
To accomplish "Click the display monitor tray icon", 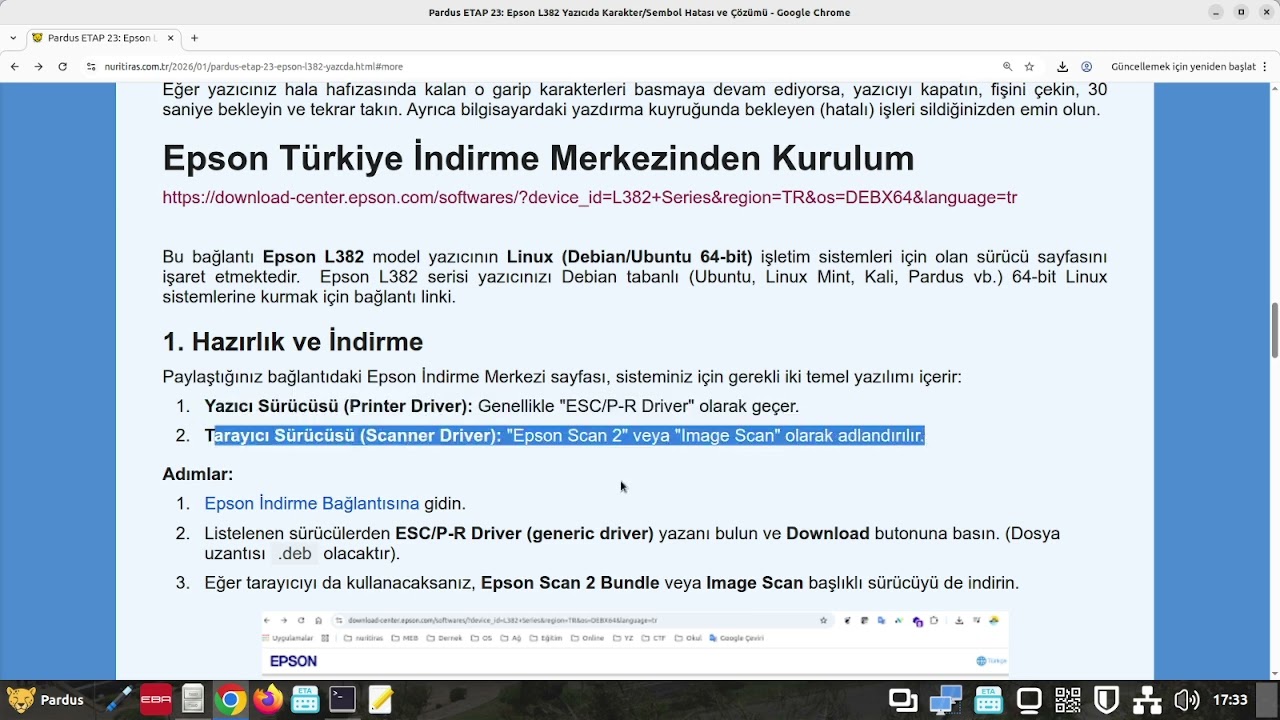I will pyautogui.click(x=1028, y=700).
